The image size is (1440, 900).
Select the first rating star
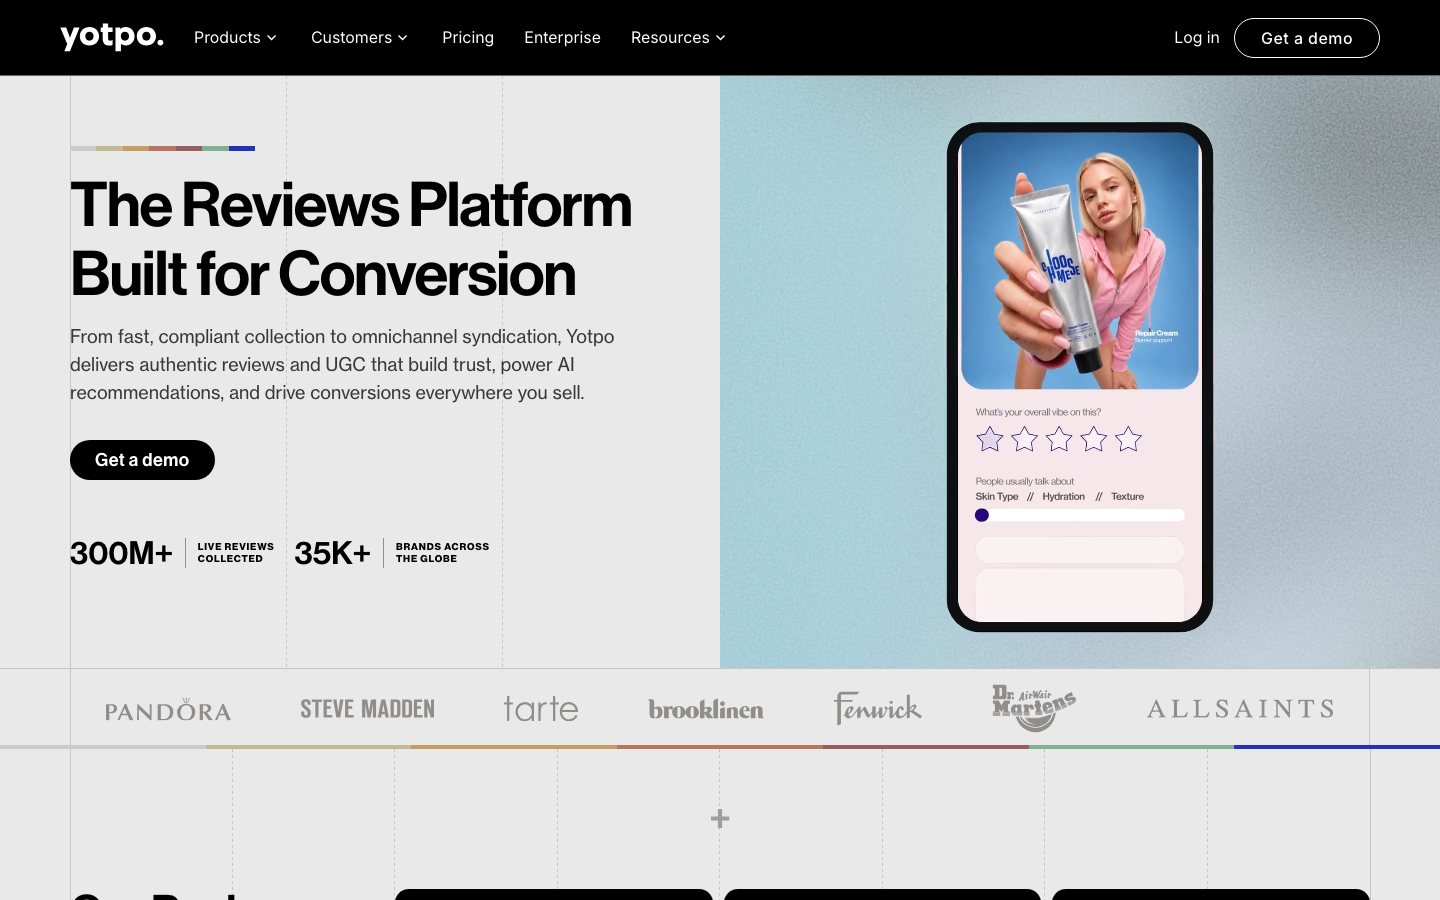[990, 439]
